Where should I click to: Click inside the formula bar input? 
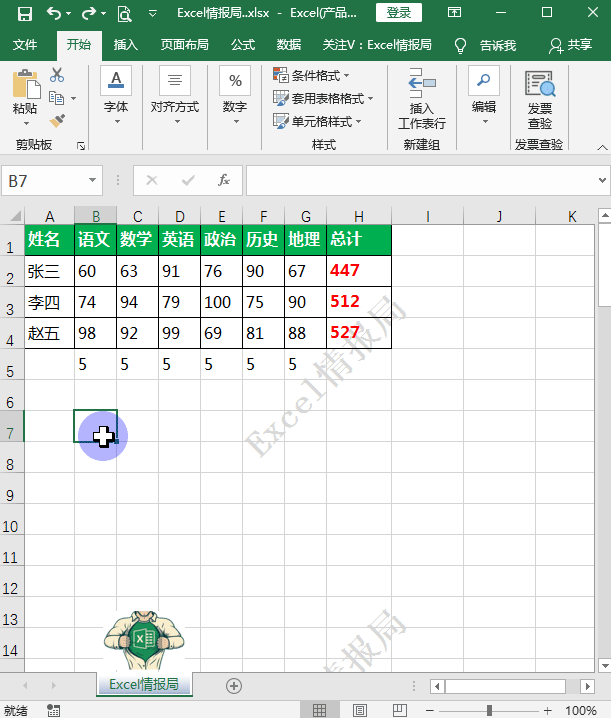pos(420,180)
